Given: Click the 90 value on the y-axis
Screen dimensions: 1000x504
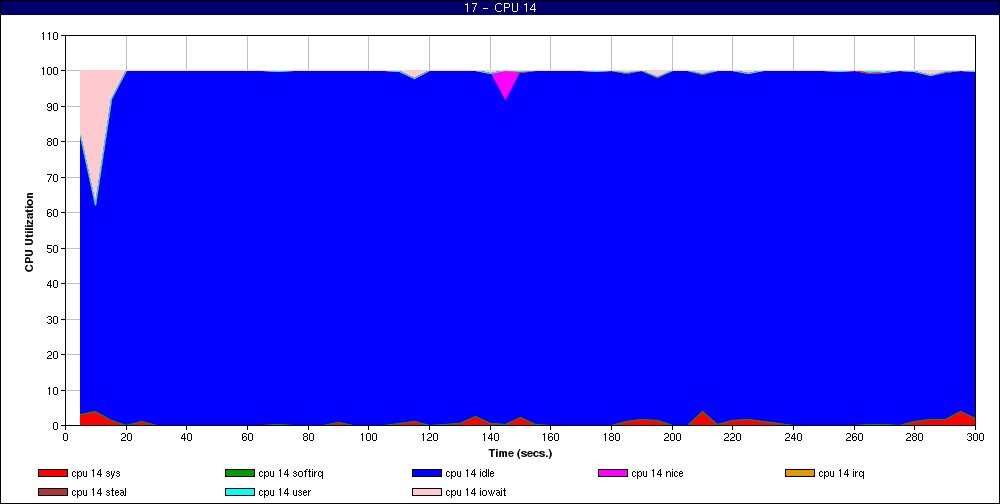Looking at the screenshot, I should 54,107.
